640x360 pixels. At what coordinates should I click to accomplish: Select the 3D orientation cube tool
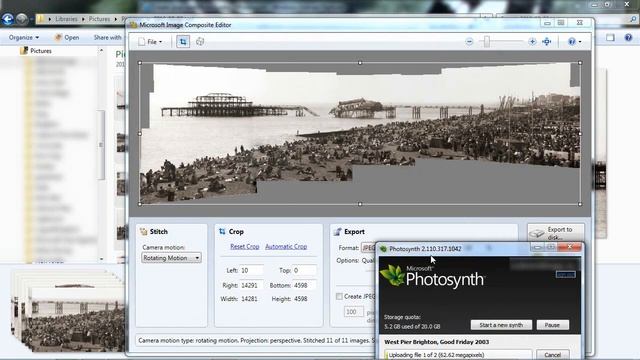pos(200,42)
